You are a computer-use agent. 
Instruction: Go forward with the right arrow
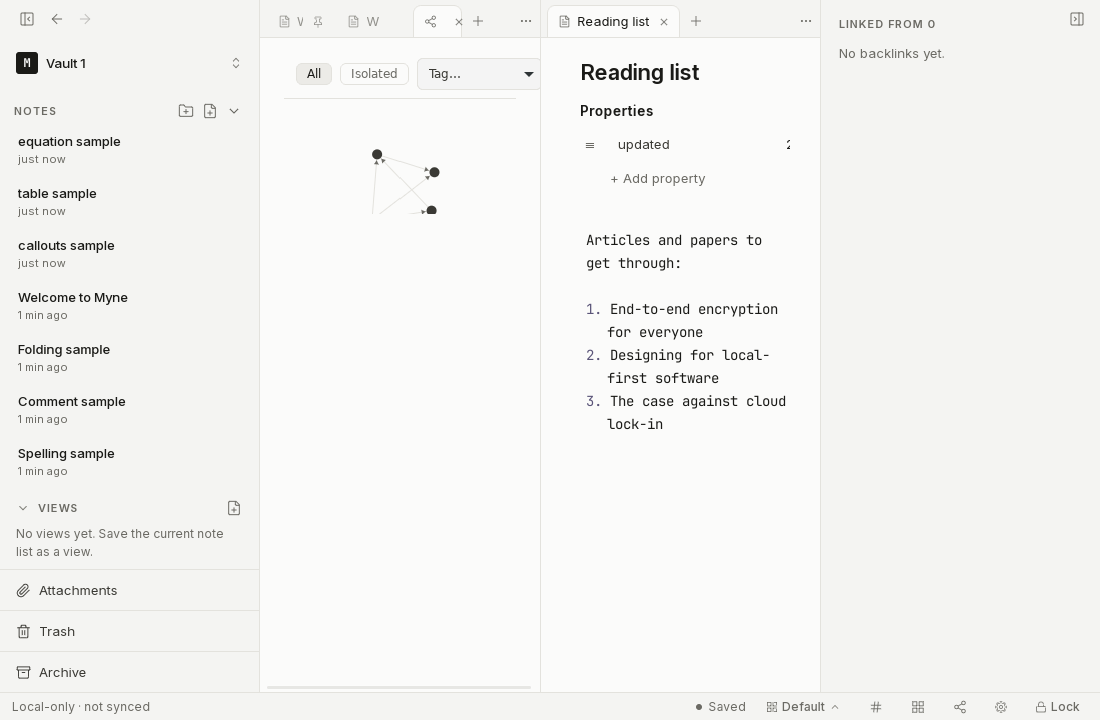(x=85, y=19)
